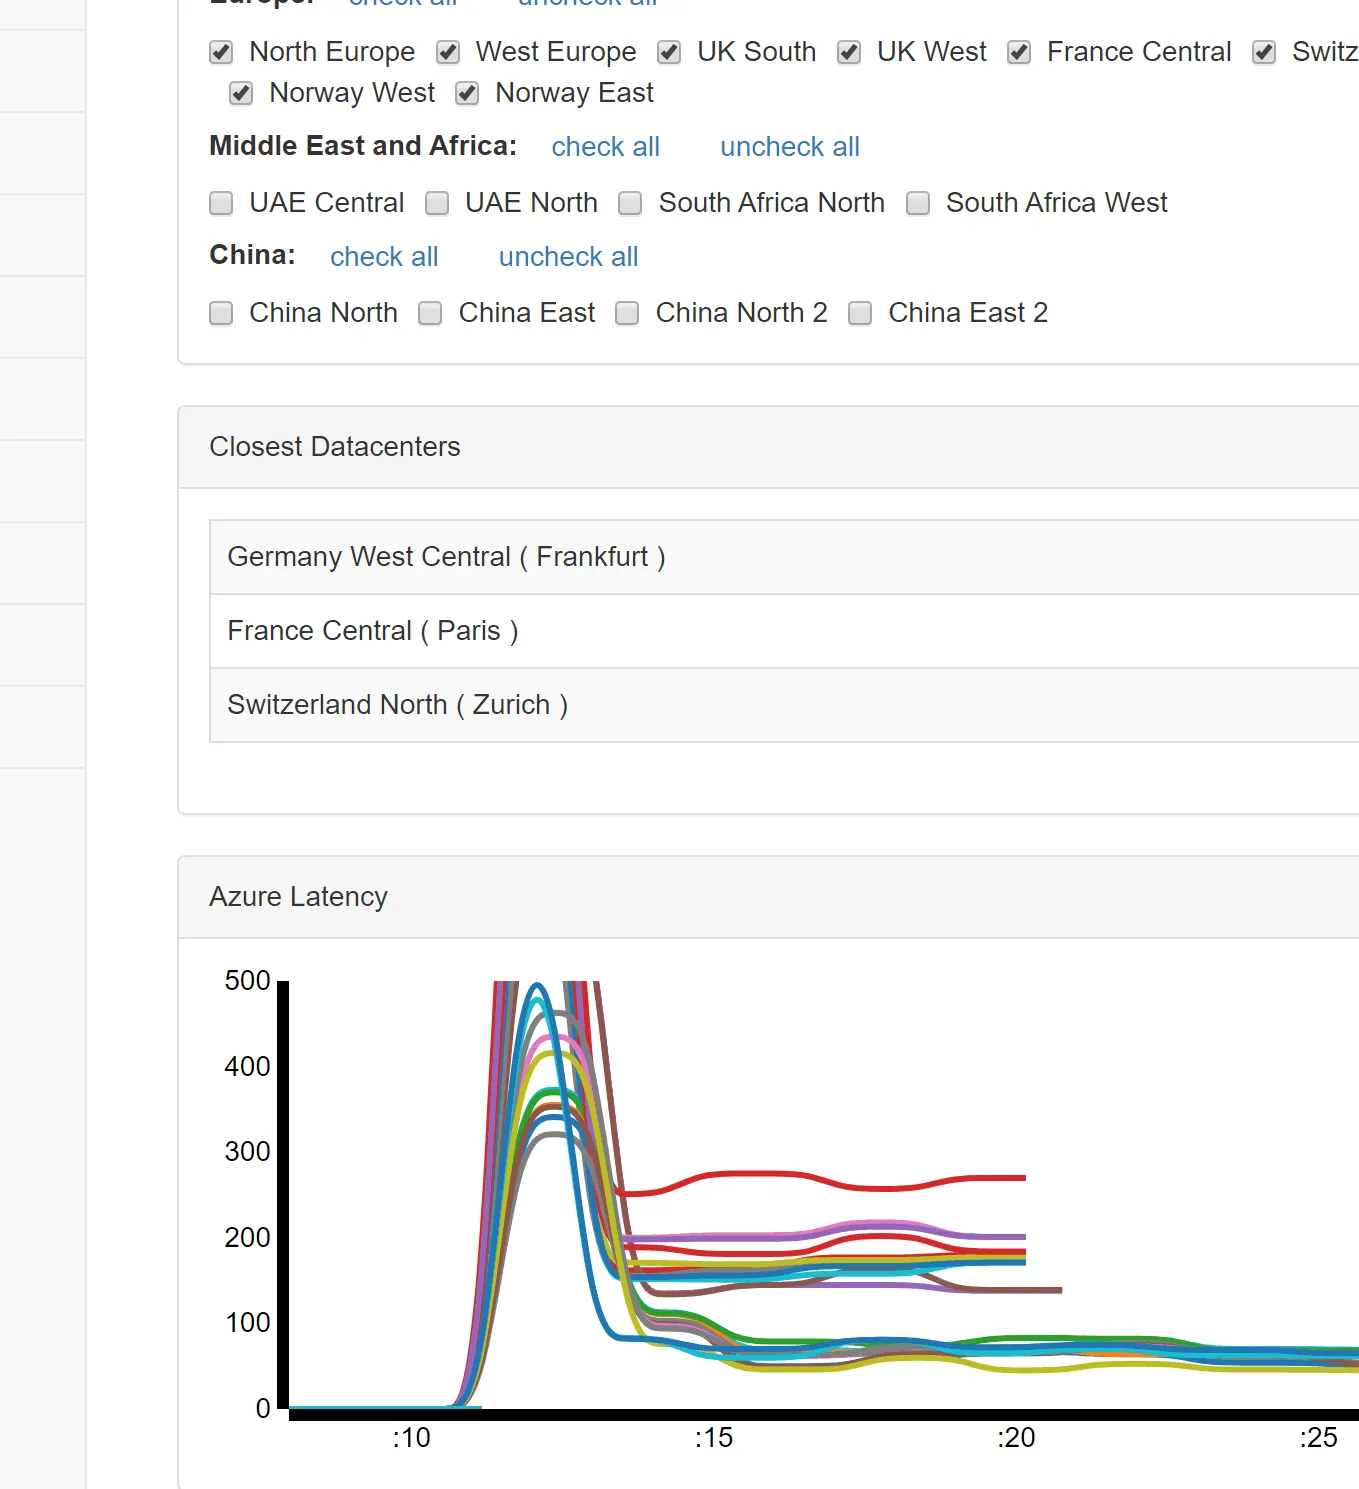
Task: Select France Central ( Paris ) row
Action: [784, 631]
